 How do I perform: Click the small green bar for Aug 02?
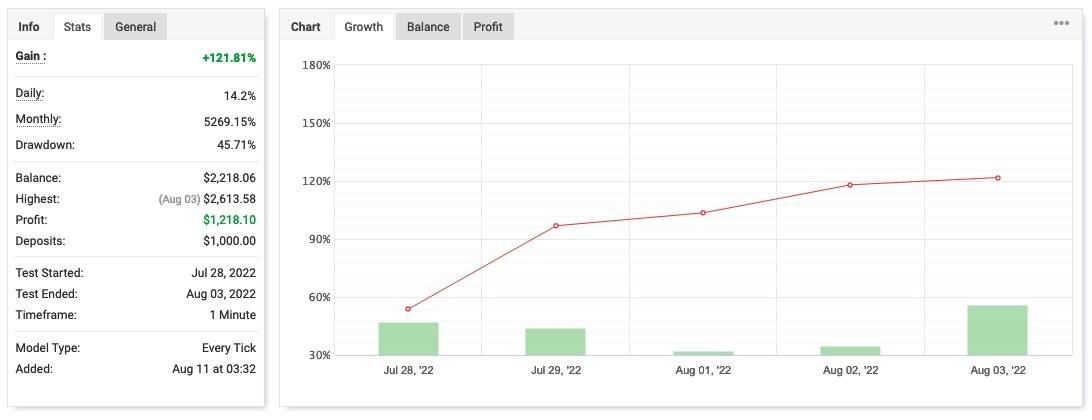pos(850,350)
